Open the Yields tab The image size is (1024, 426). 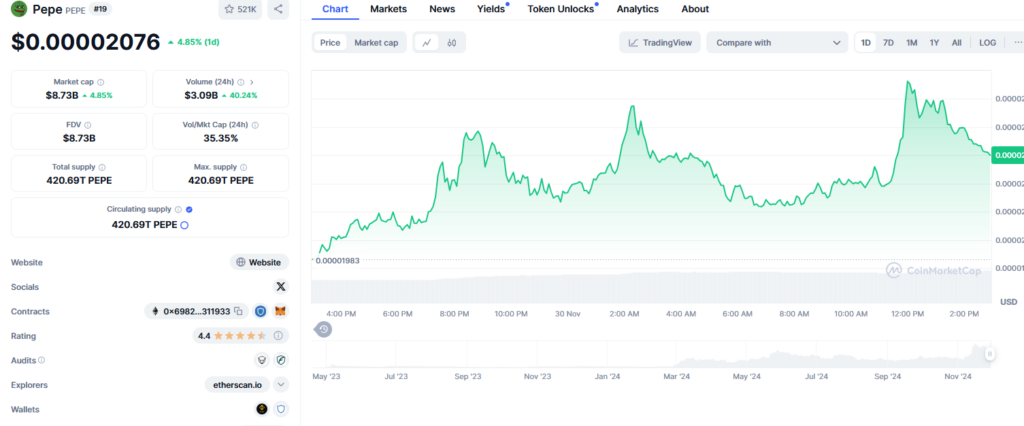(491, 9)
